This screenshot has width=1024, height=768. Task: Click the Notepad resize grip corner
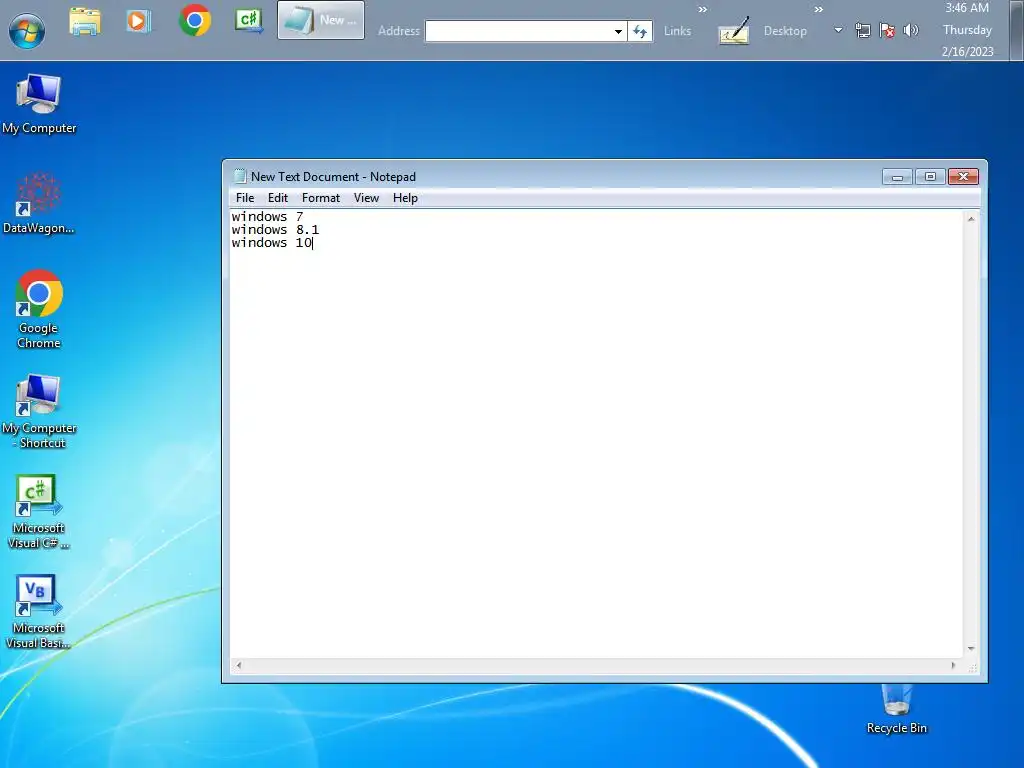pyautogui.click(x=972, y=667)
